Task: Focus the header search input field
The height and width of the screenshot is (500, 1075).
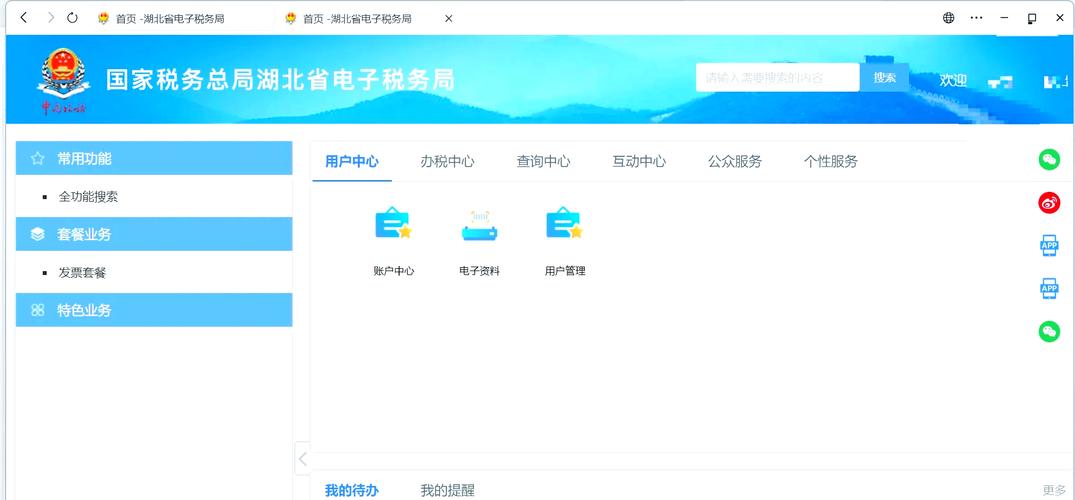Action: click(x=777, y=78)
